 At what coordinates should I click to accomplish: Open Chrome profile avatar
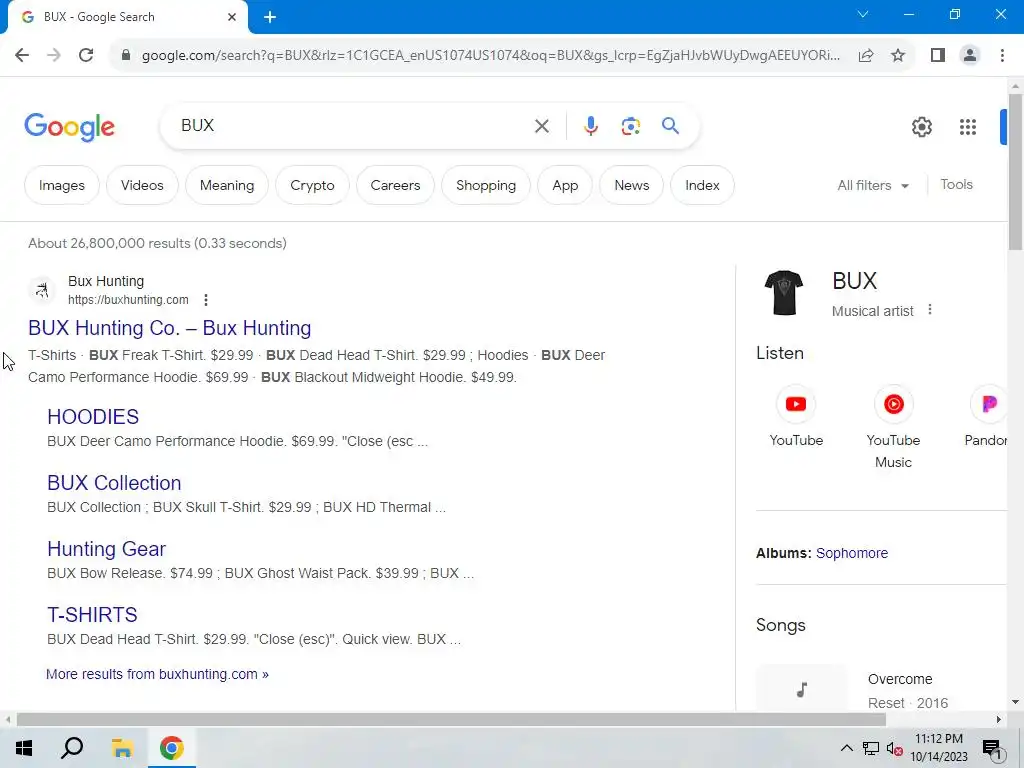(x=970, y=56)
